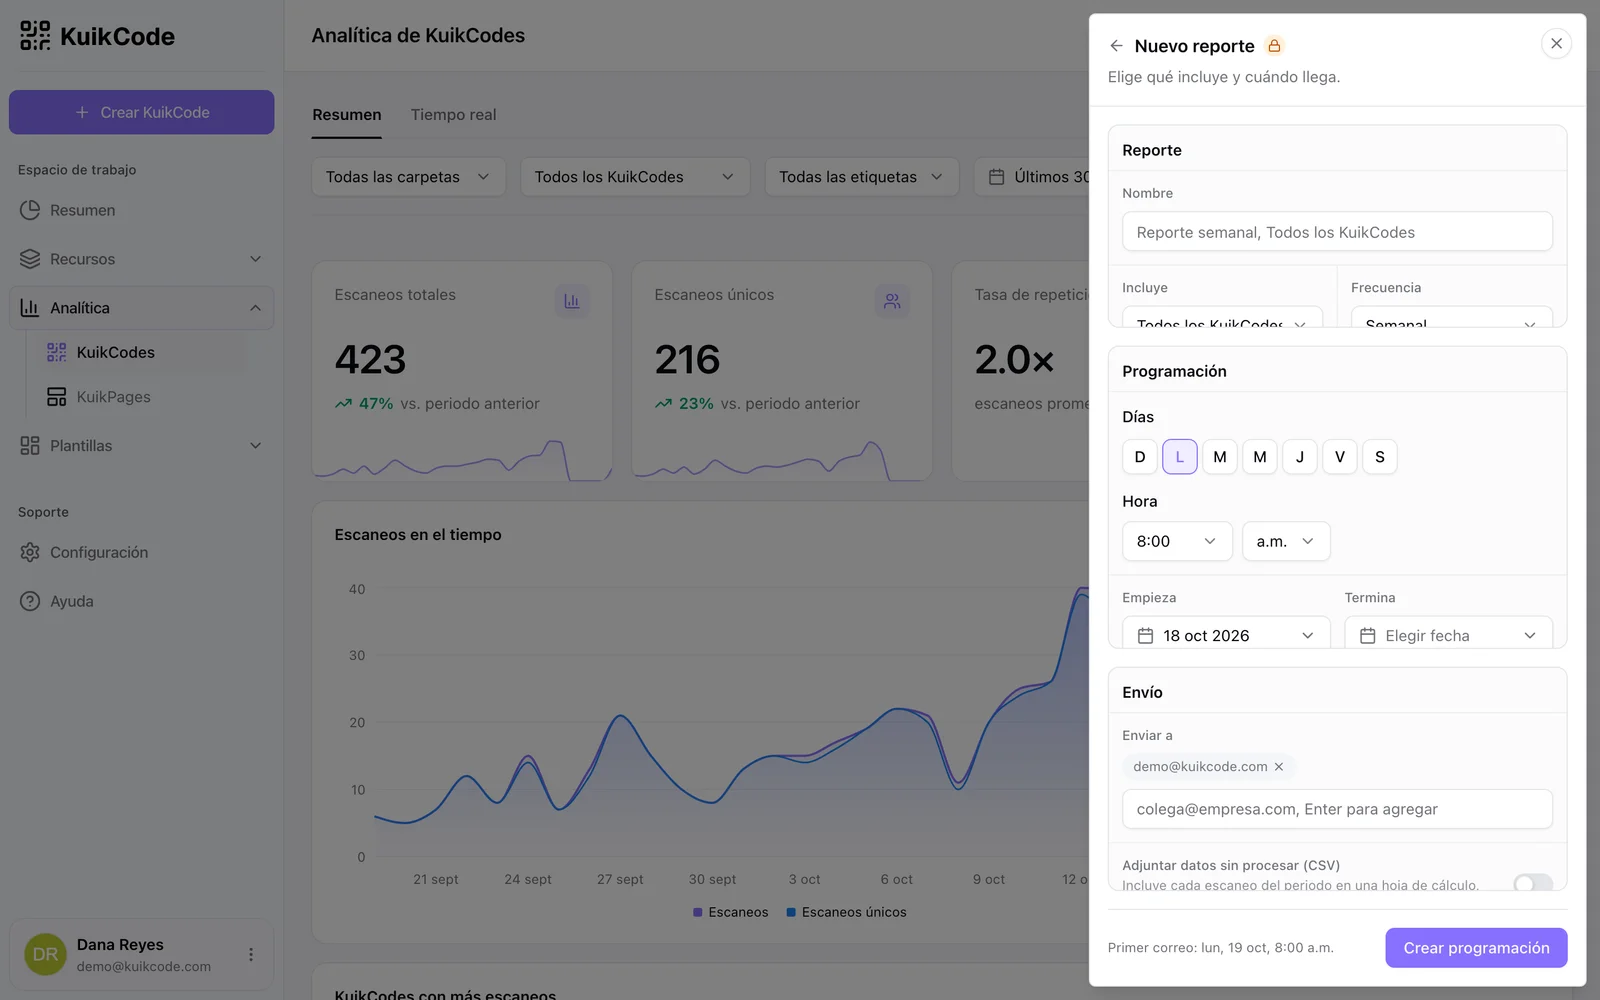Open Todas las carpetas filter
The width and height of the screenshot is (1600, 1000).
point(408,177)
